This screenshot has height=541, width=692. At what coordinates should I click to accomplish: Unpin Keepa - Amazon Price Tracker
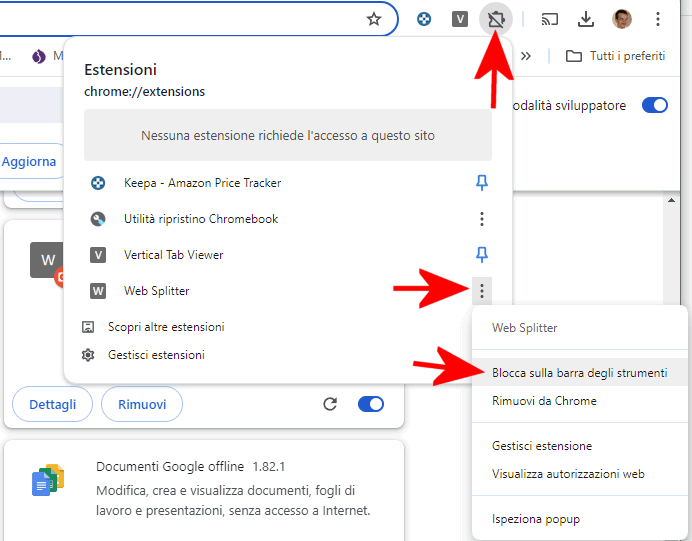coord(481,183)
